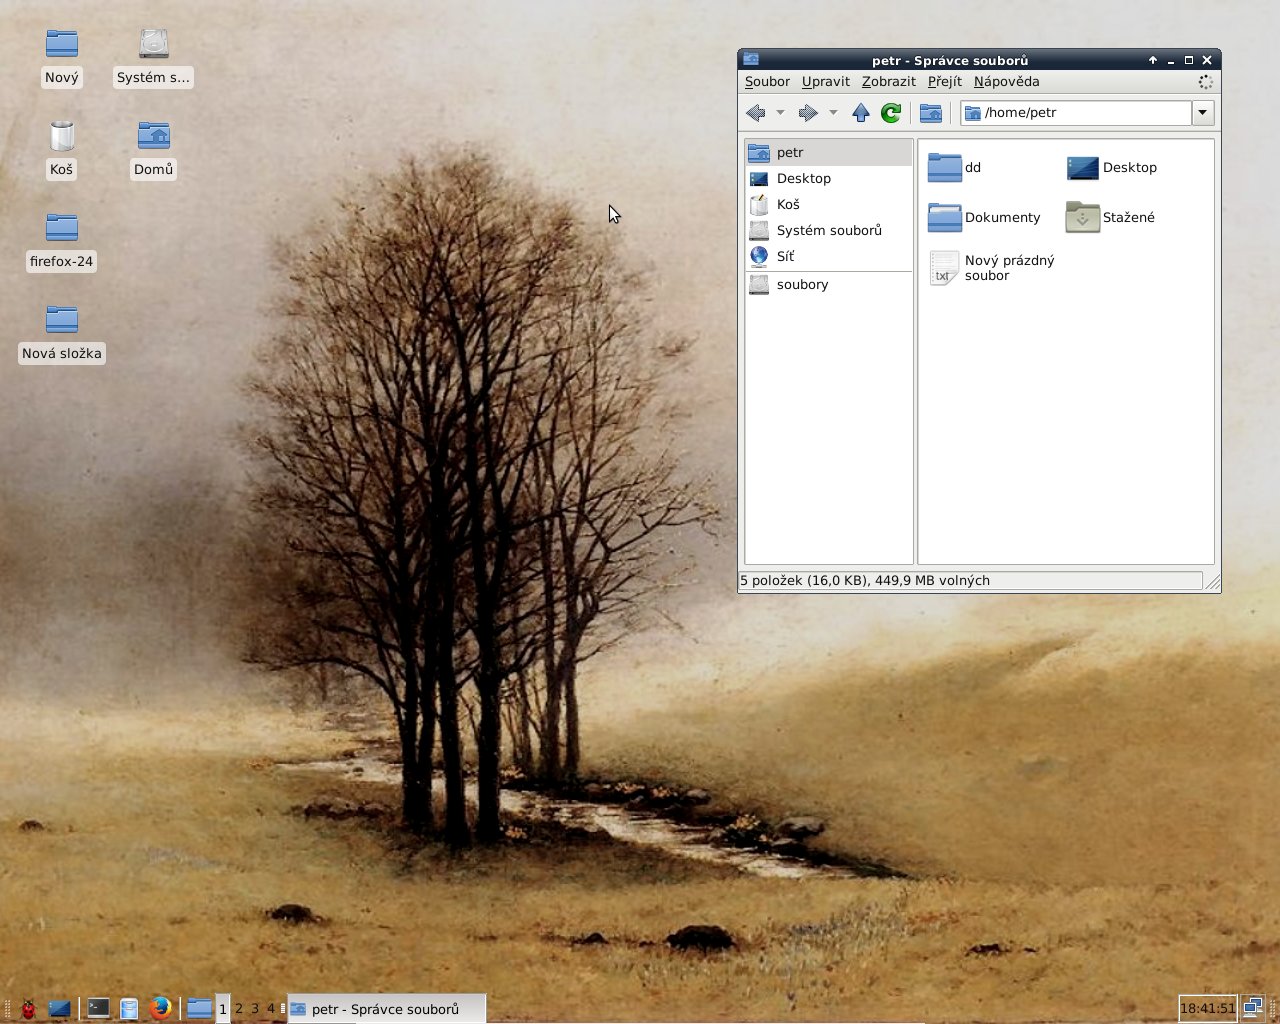Open the Upravit menu

coord(826,82)
